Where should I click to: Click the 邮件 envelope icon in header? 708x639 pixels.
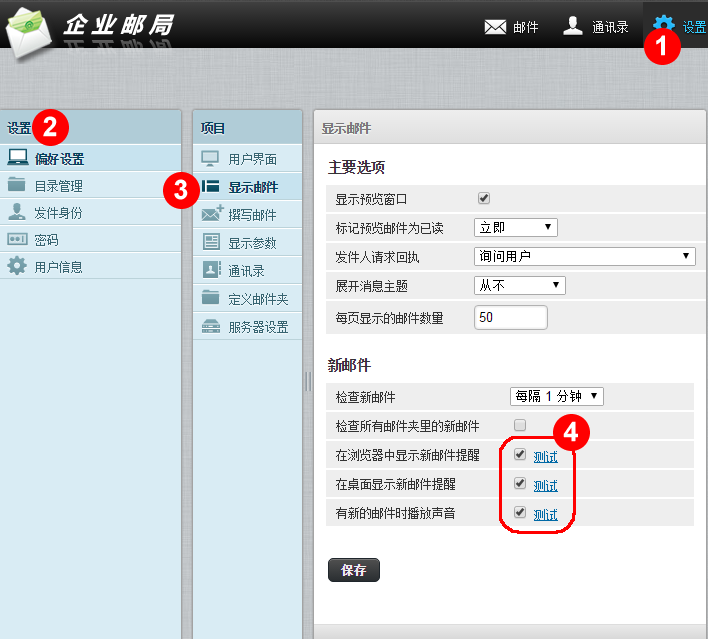coord(495,27)
